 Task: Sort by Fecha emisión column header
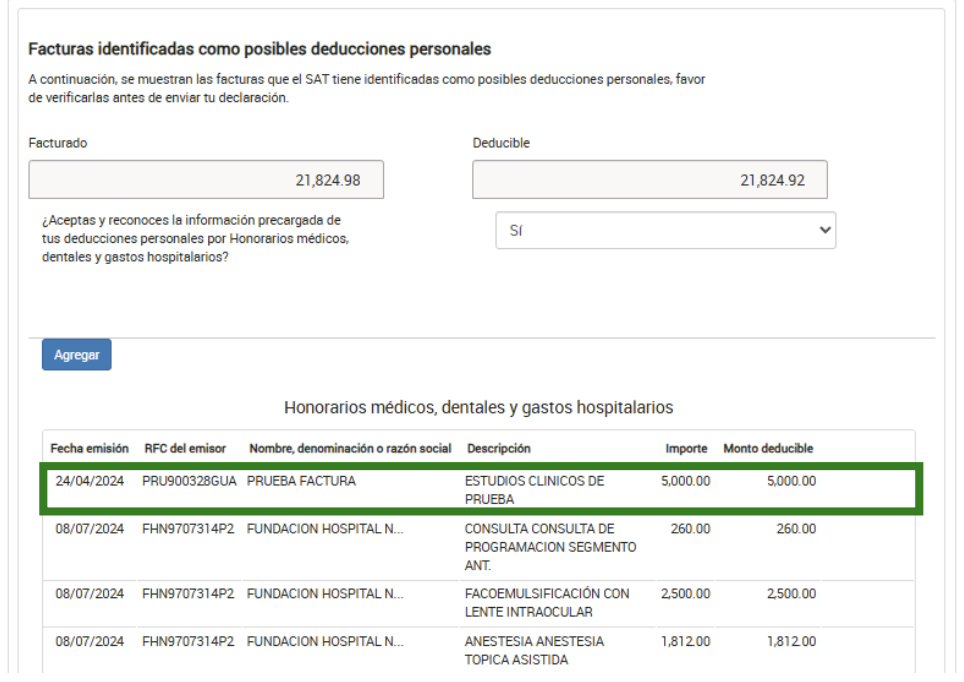click(89, 448)
